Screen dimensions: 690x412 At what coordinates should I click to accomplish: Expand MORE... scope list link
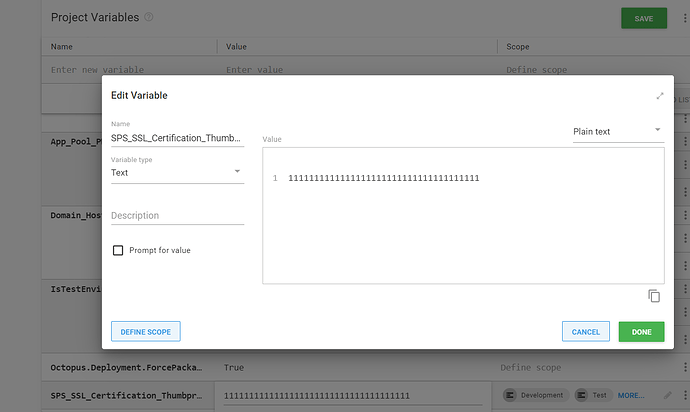631,396
